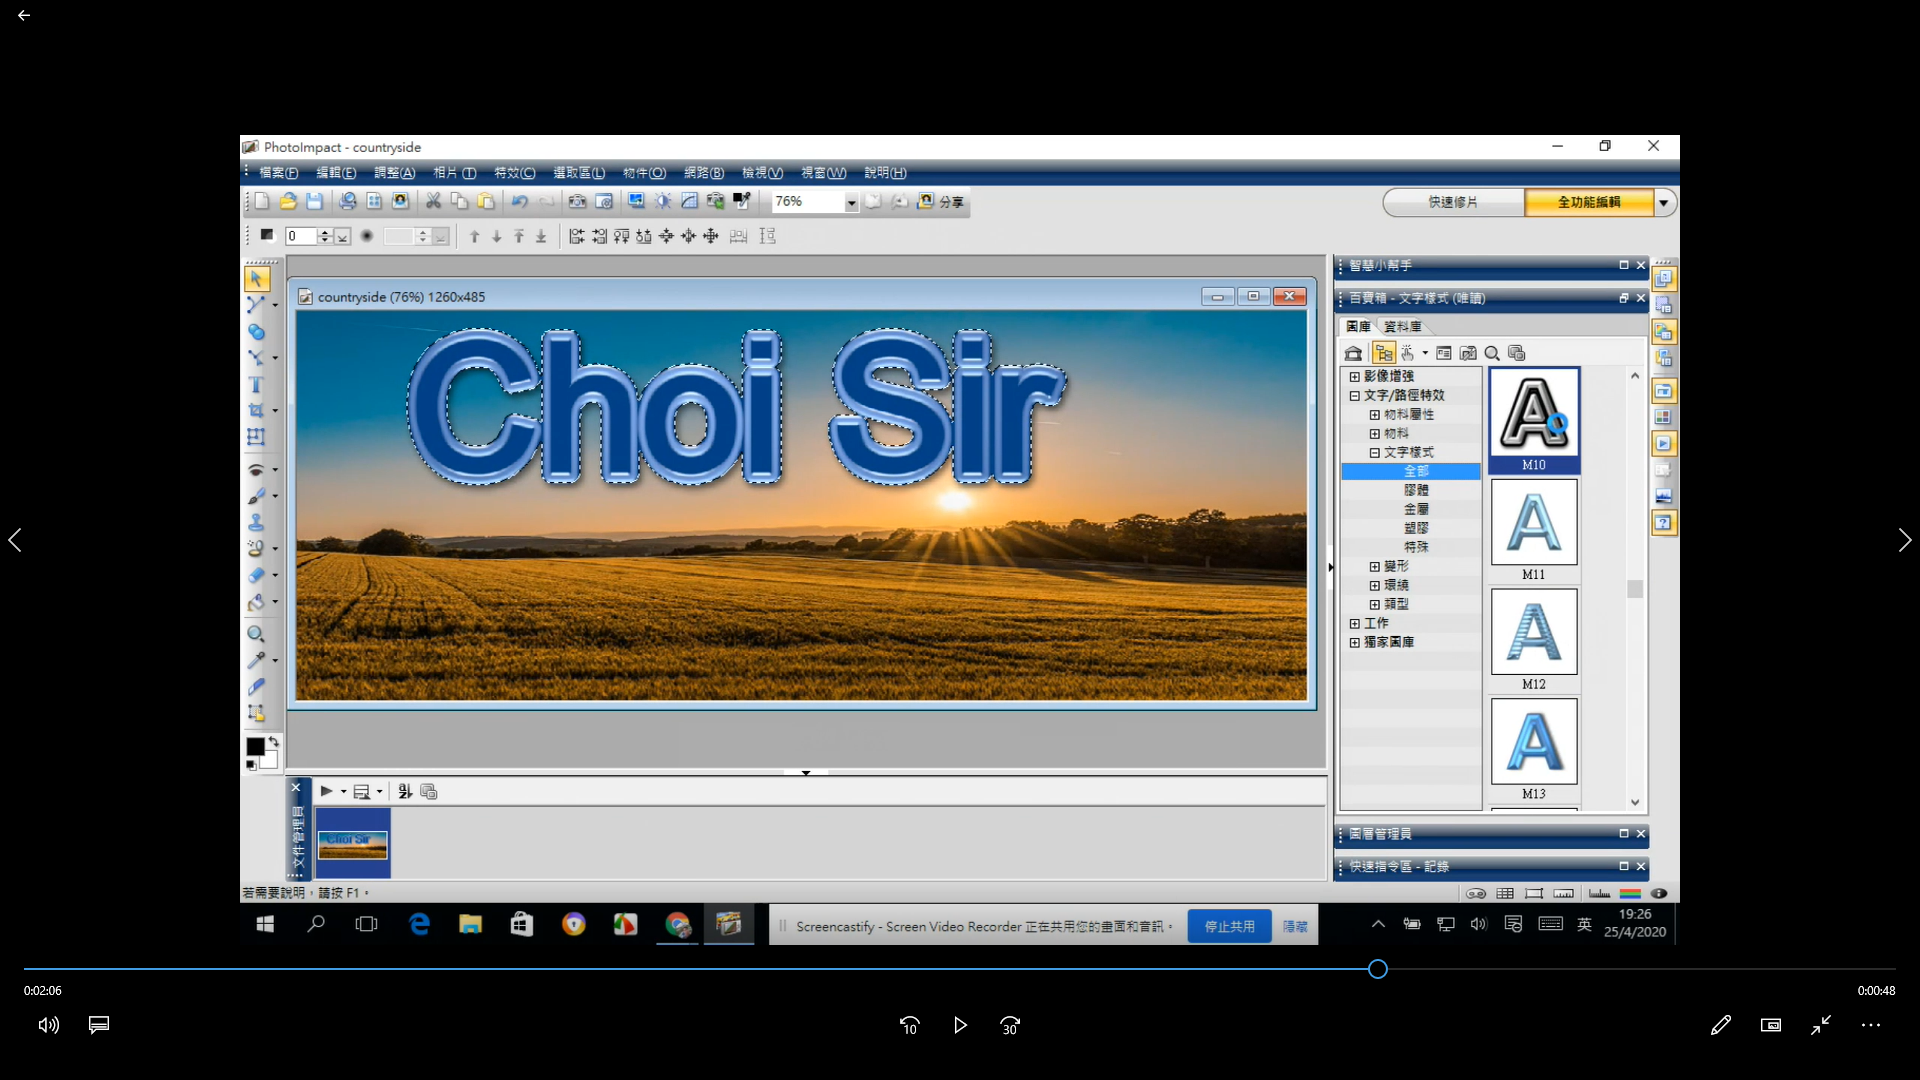Screen dimensions: 1920x1080
Task: Select the Zoom magnifier tool in toolbox
Action: click(256, 634)
